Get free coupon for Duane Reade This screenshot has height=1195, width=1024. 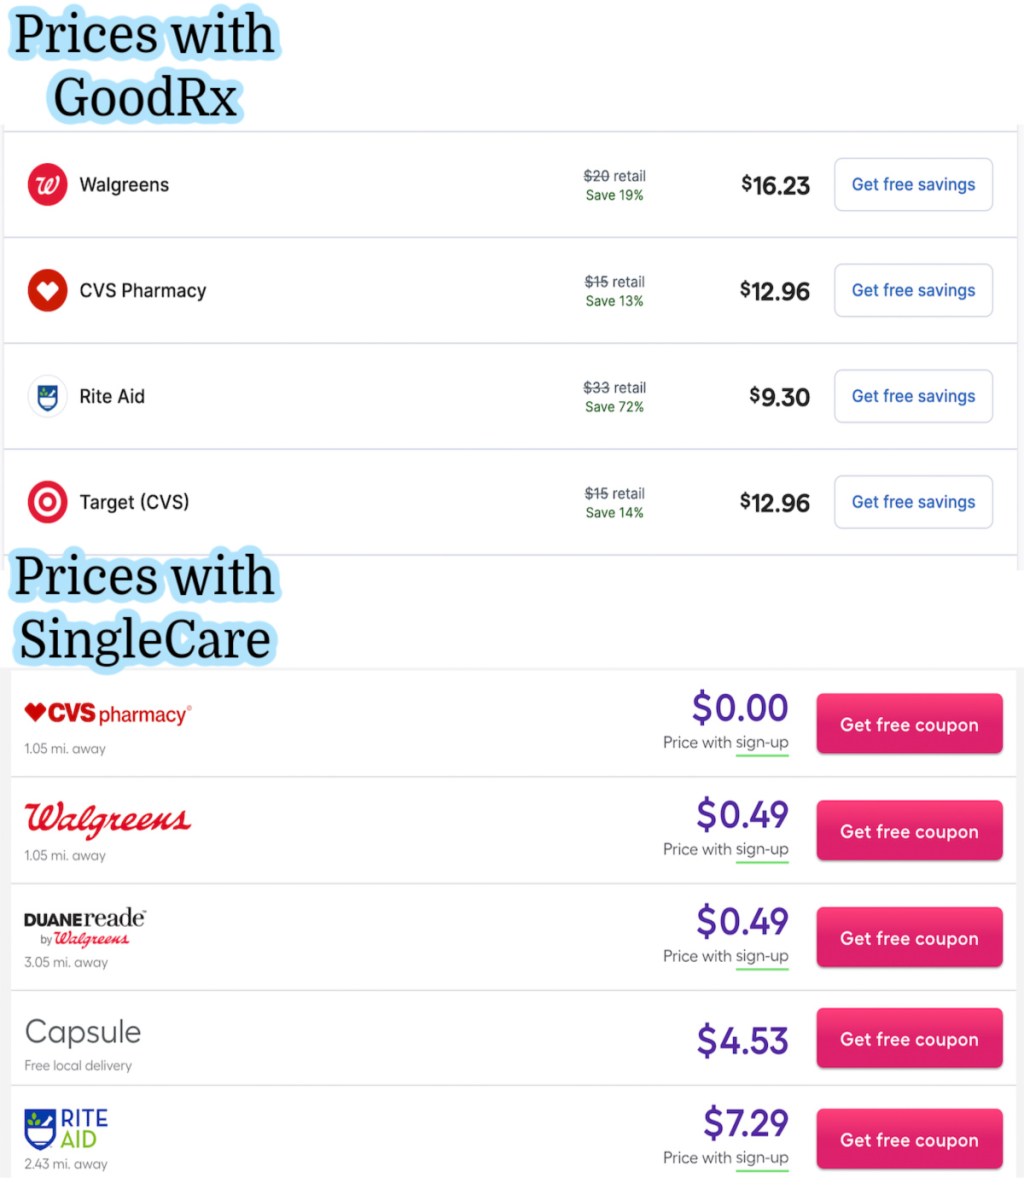coord(909,938)
